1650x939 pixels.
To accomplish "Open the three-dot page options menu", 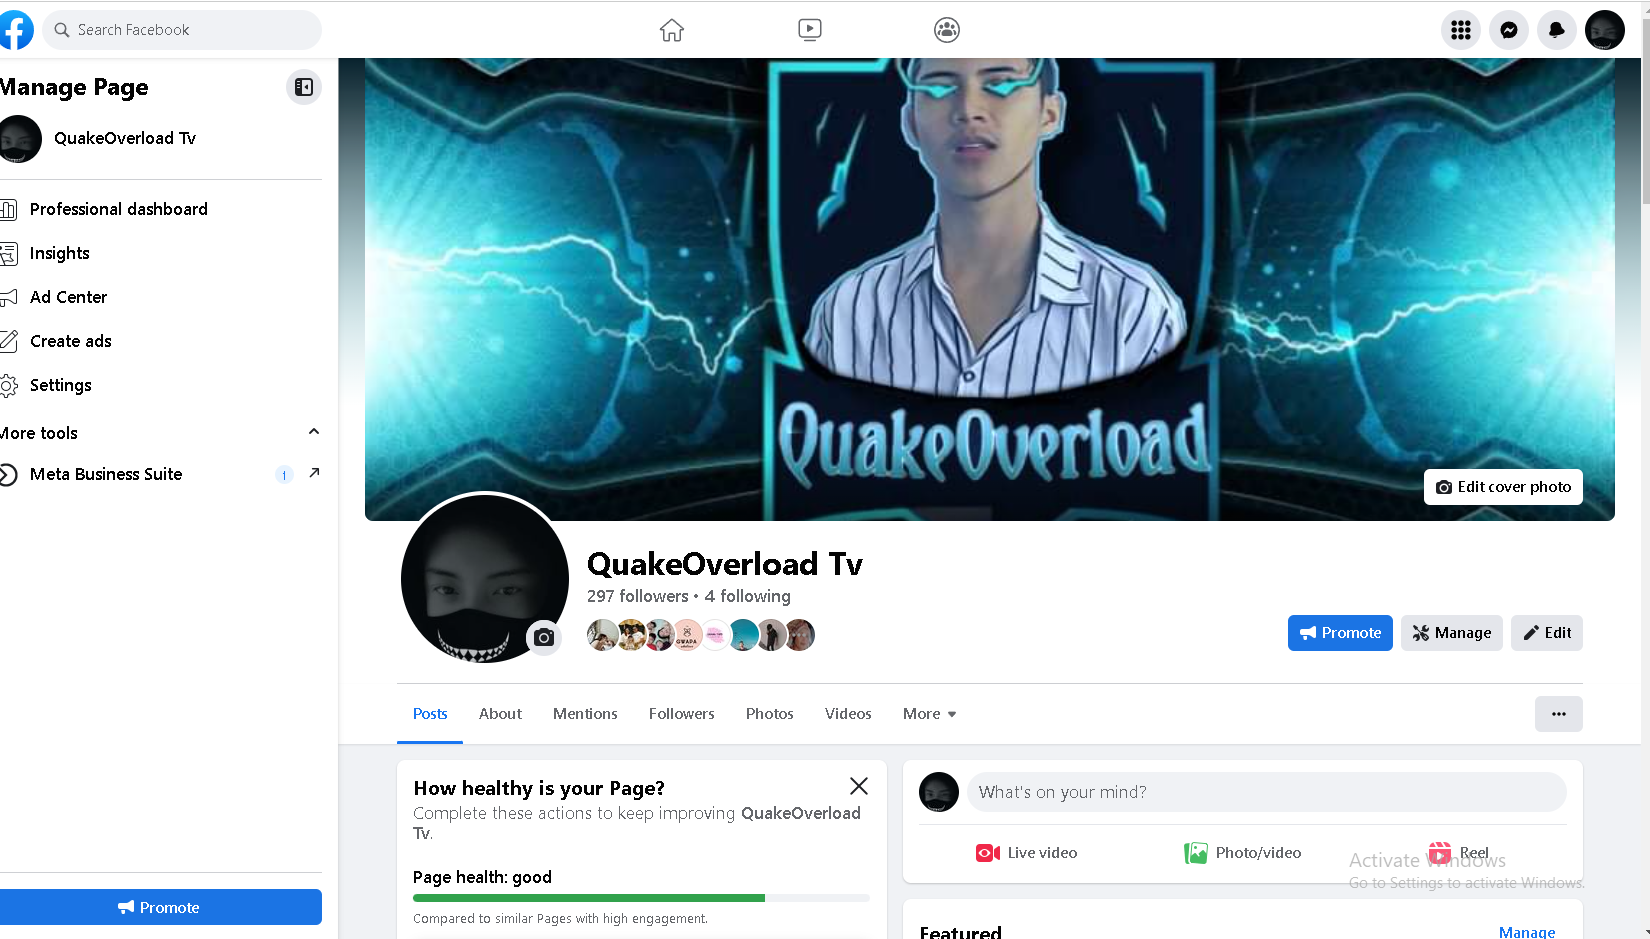I will pyautogui.click(x=1558, y=714).
